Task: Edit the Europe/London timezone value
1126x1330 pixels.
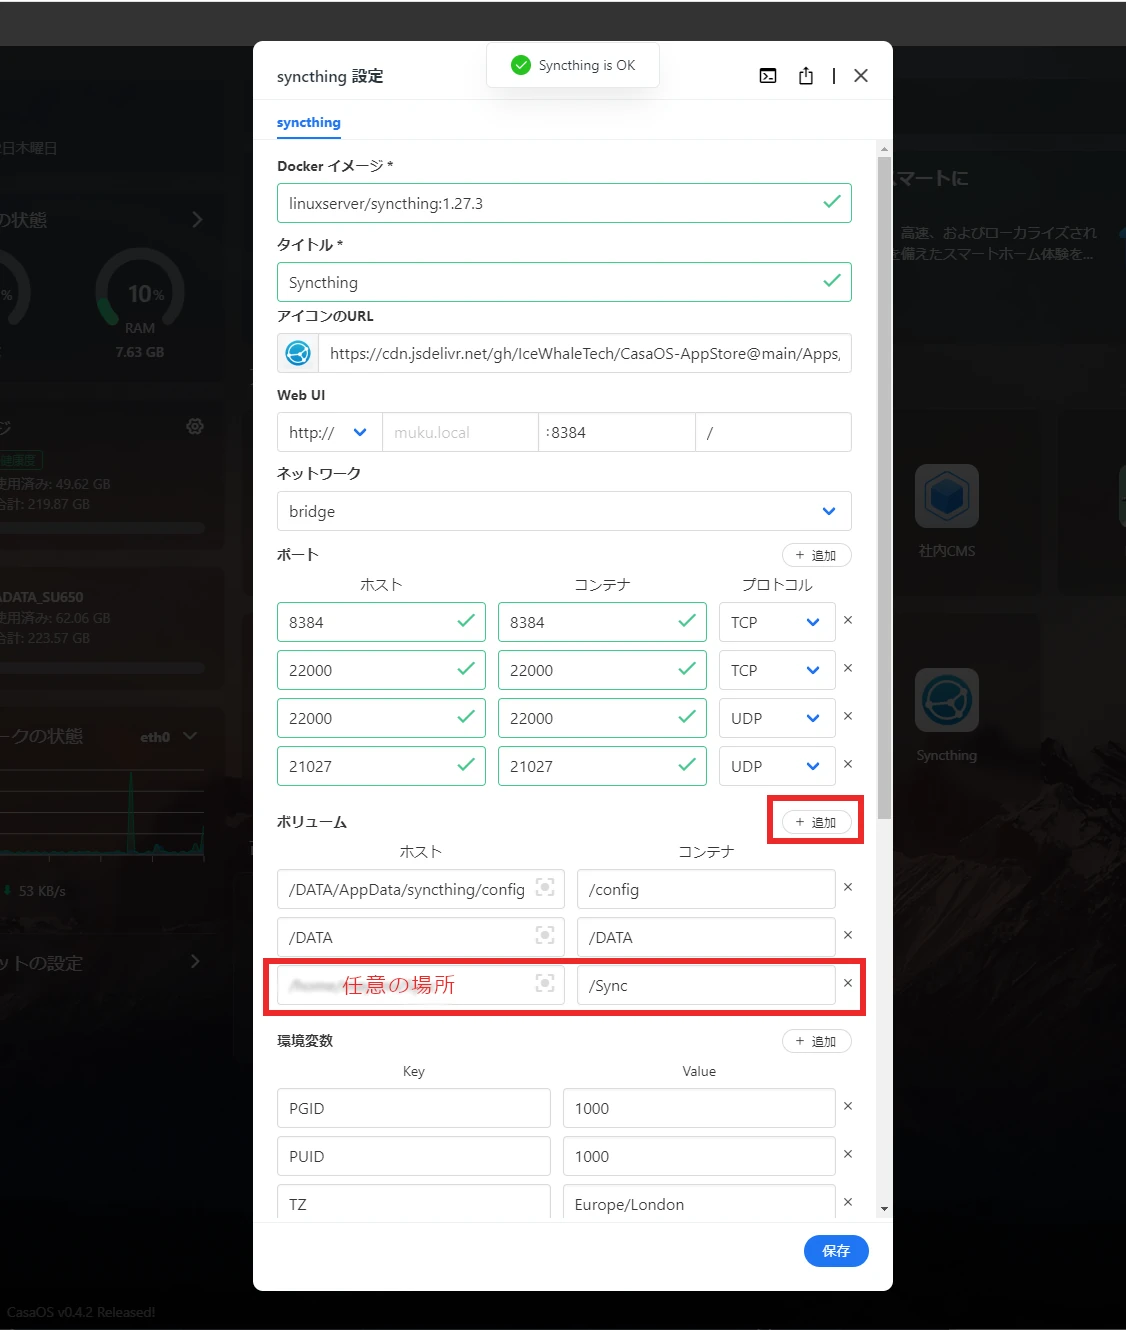Action: pyautogui.click(x=699, y=1202)
